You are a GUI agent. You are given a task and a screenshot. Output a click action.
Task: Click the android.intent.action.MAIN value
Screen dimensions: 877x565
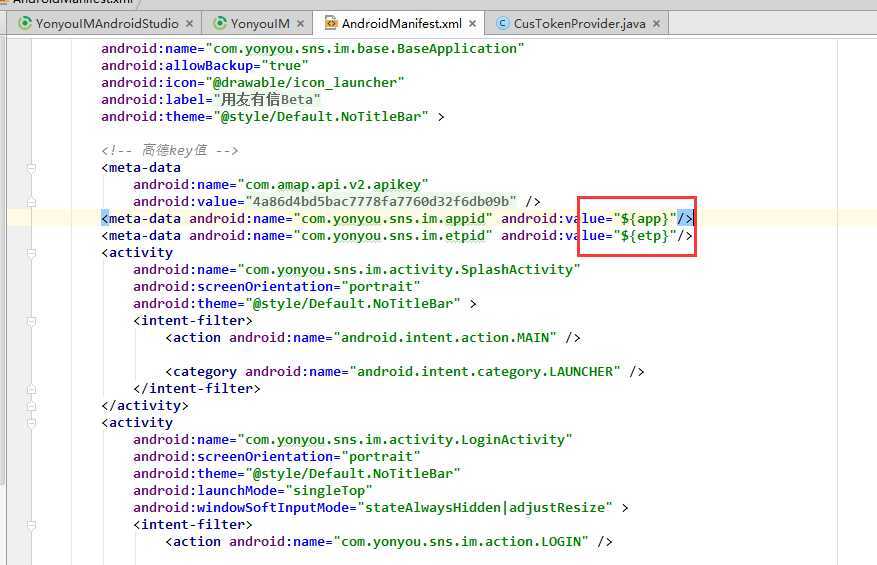[445, 338]
